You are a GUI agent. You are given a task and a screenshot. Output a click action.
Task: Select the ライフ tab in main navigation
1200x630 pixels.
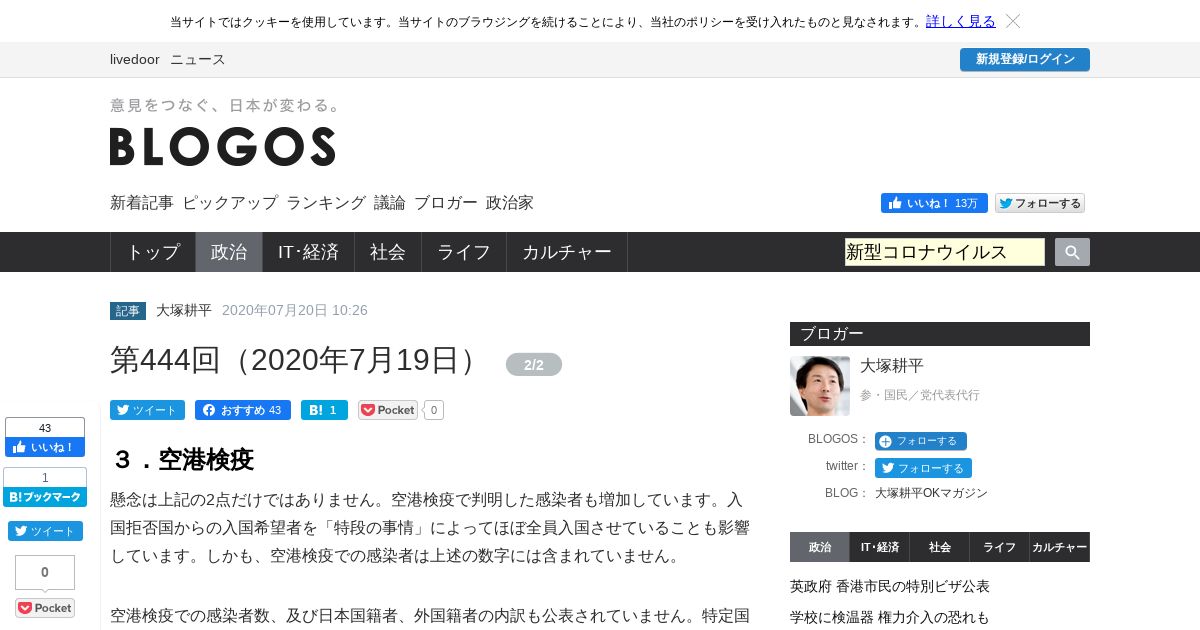tap(464, 252)
